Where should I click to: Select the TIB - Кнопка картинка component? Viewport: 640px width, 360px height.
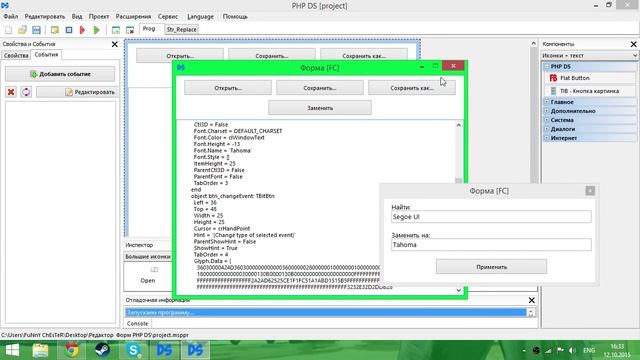pyautogui.click(x=590, y=91)
